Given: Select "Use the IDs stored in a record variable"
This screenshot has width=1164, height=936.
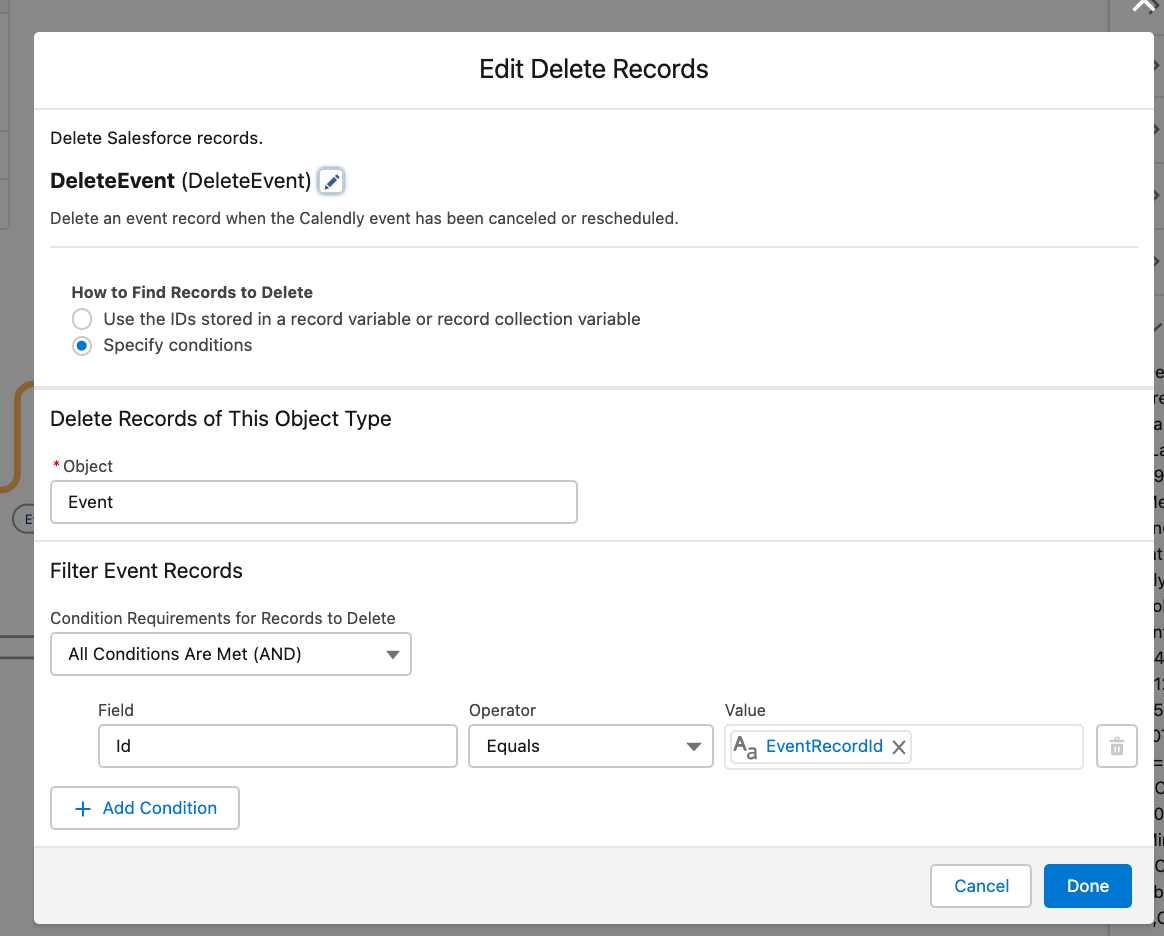Looking at the screenshot, I should (82, 319).
